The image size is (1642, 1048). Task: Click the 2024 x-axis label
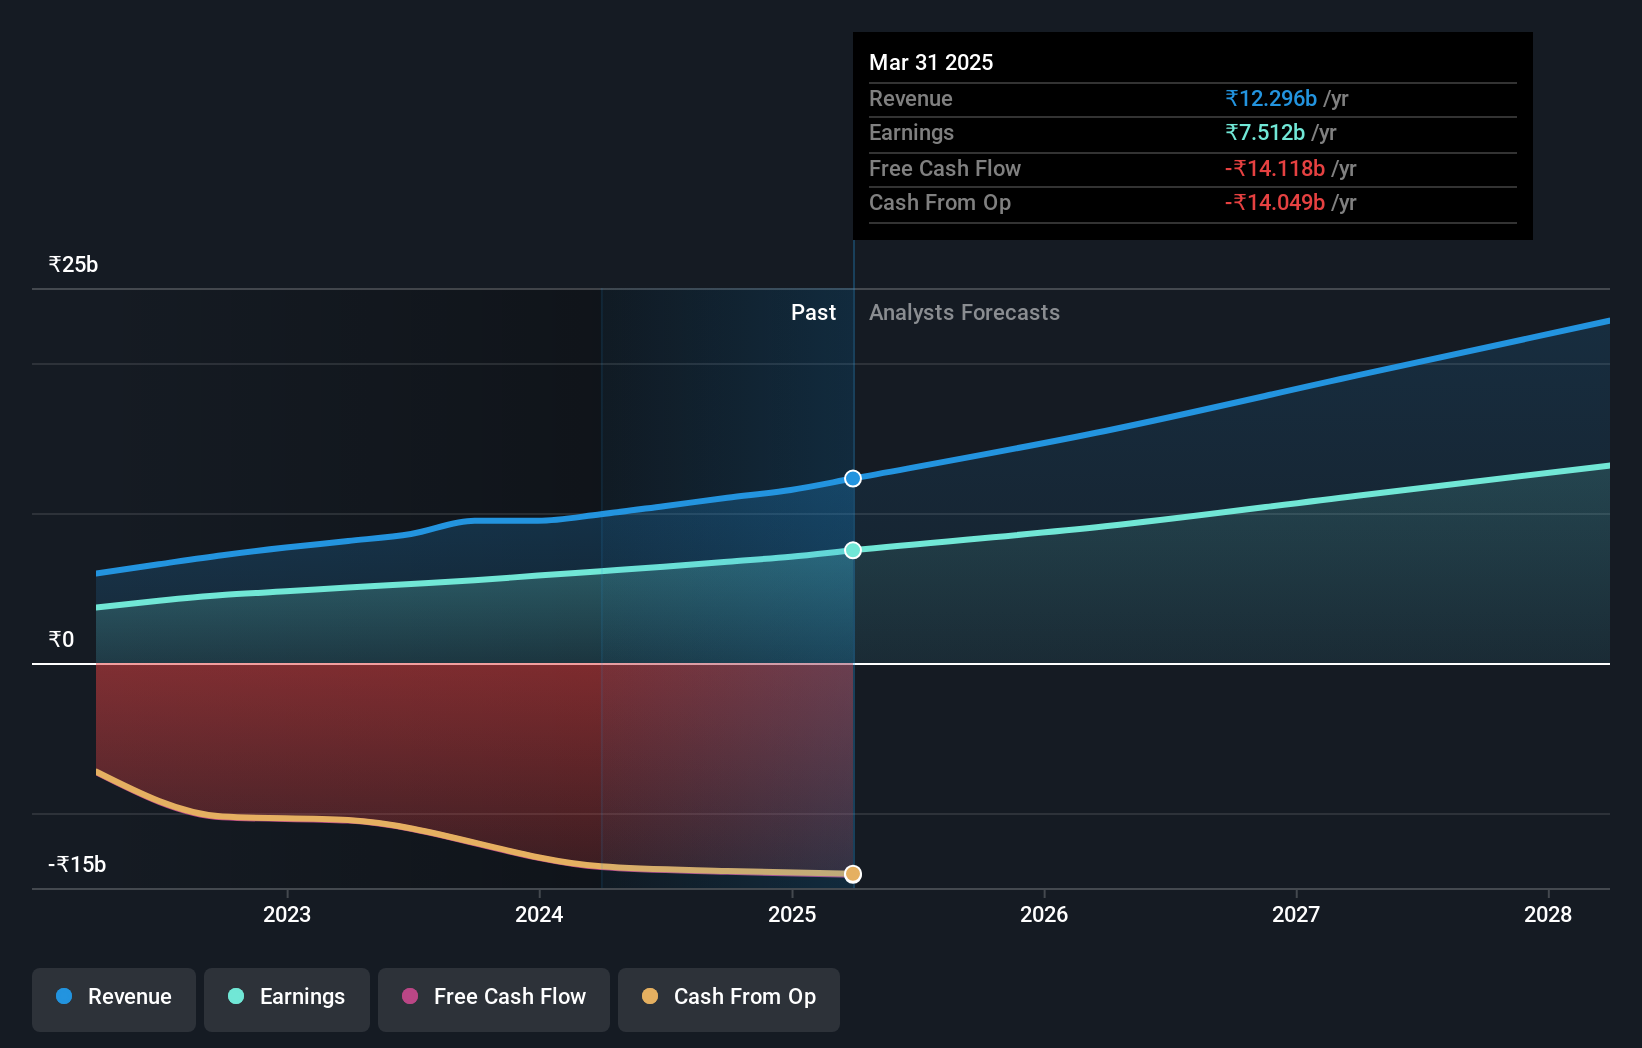point(539,915)
